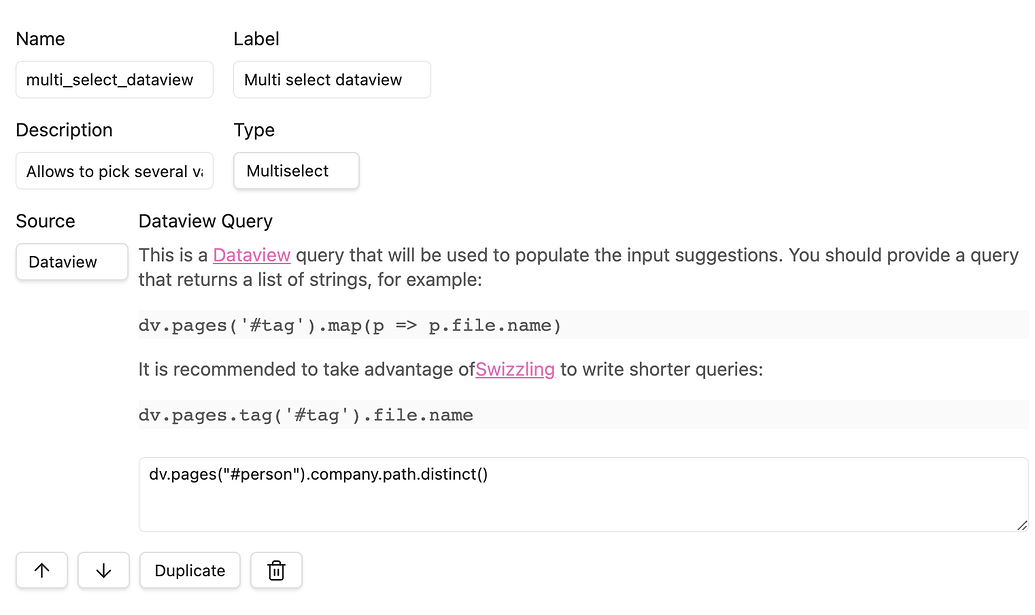Duplicate the multi_select_dataview field
The width and height of the screenshot is (1035, 615).
point(189,570)
